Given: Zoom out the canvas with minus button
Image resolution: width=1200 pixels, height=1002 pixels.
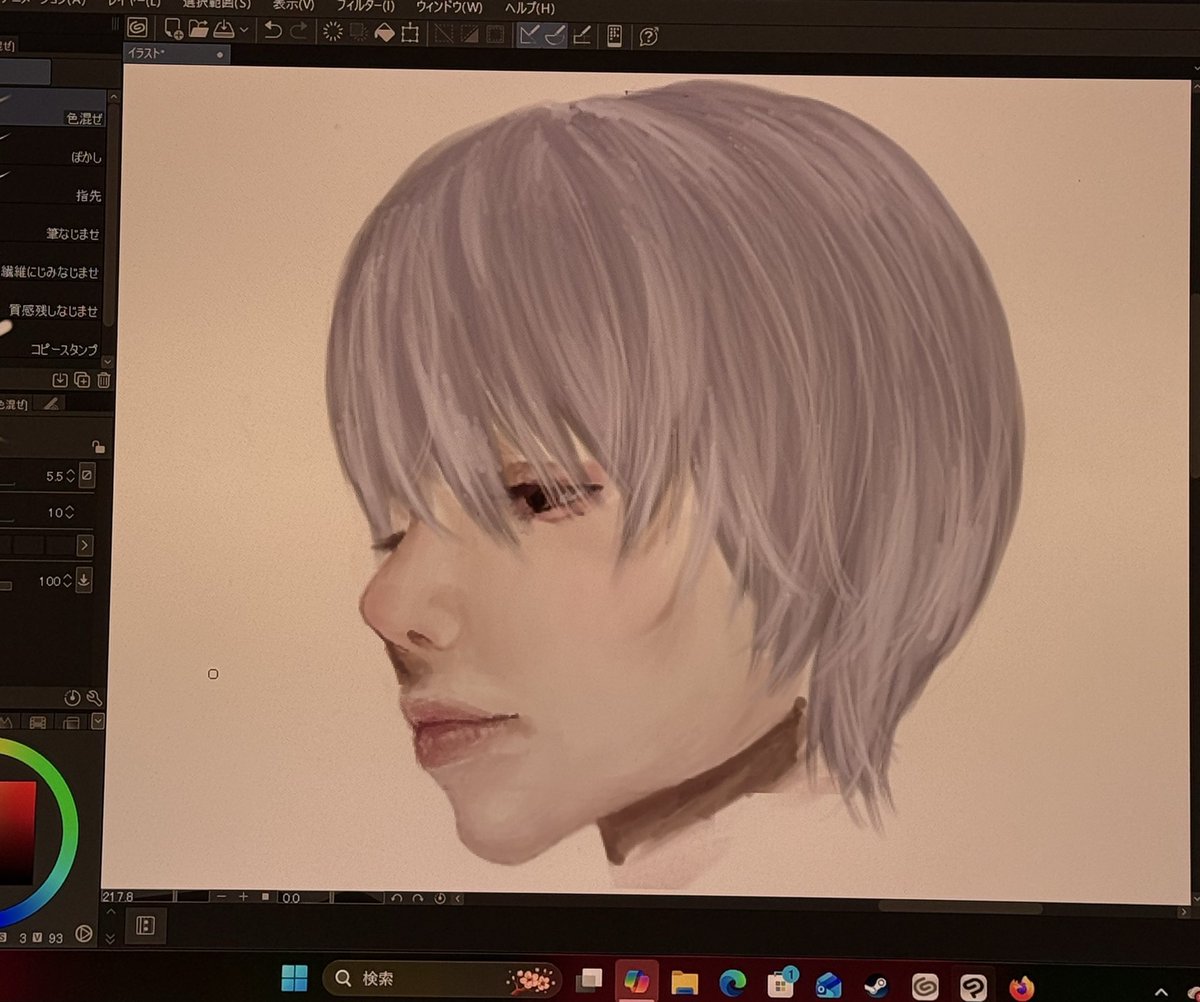Looking at the screenshot, I should (221, 898).
